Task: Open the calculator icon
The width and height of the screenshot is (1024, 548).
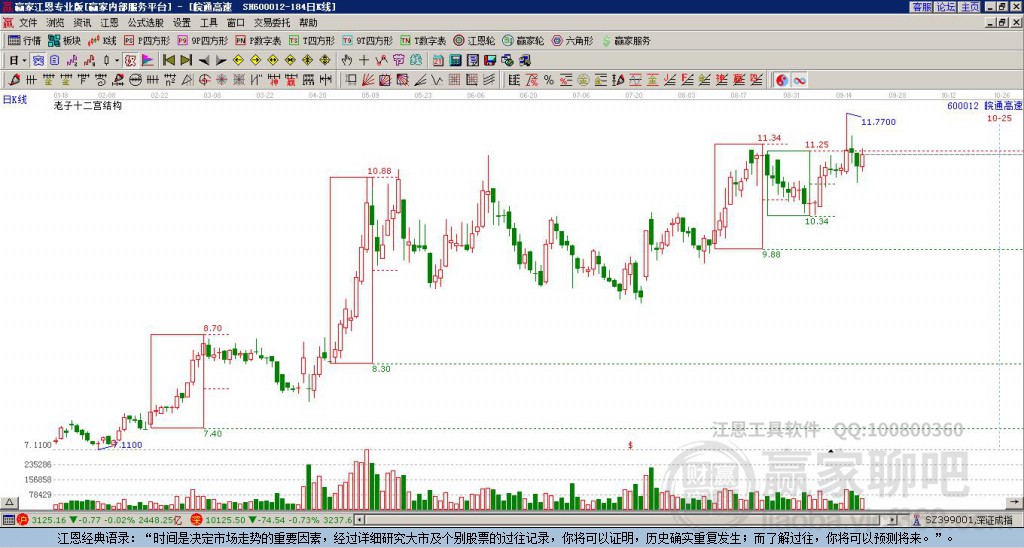Action: coord(455,61)
